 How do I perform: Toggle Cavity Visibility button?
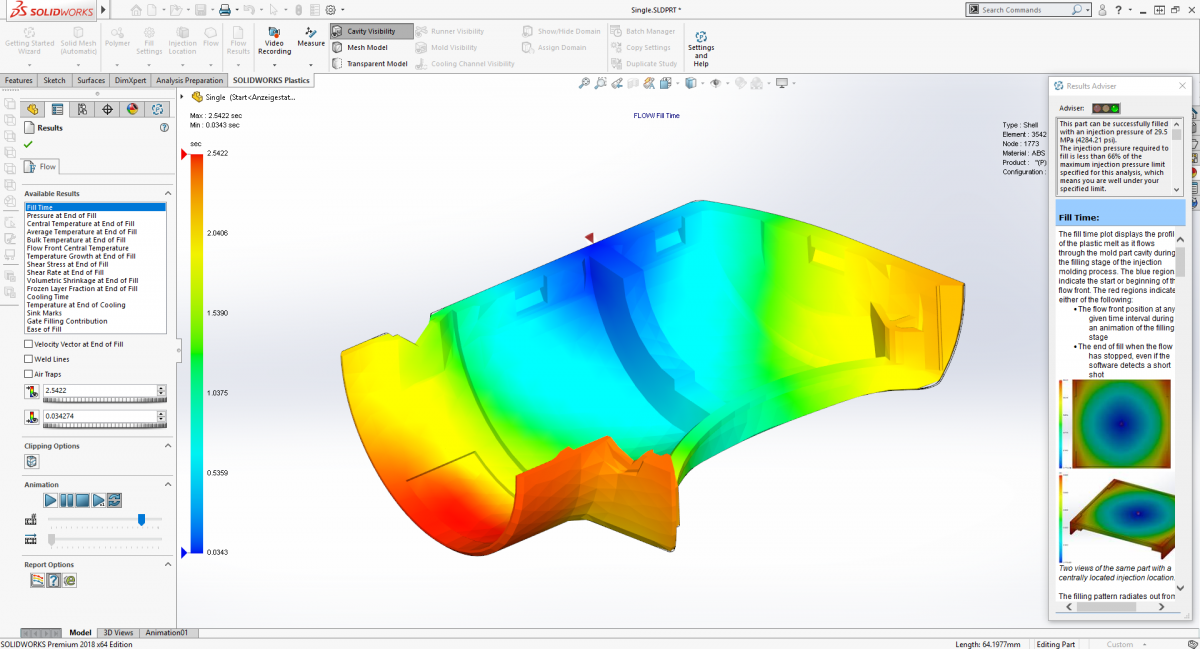371,31
